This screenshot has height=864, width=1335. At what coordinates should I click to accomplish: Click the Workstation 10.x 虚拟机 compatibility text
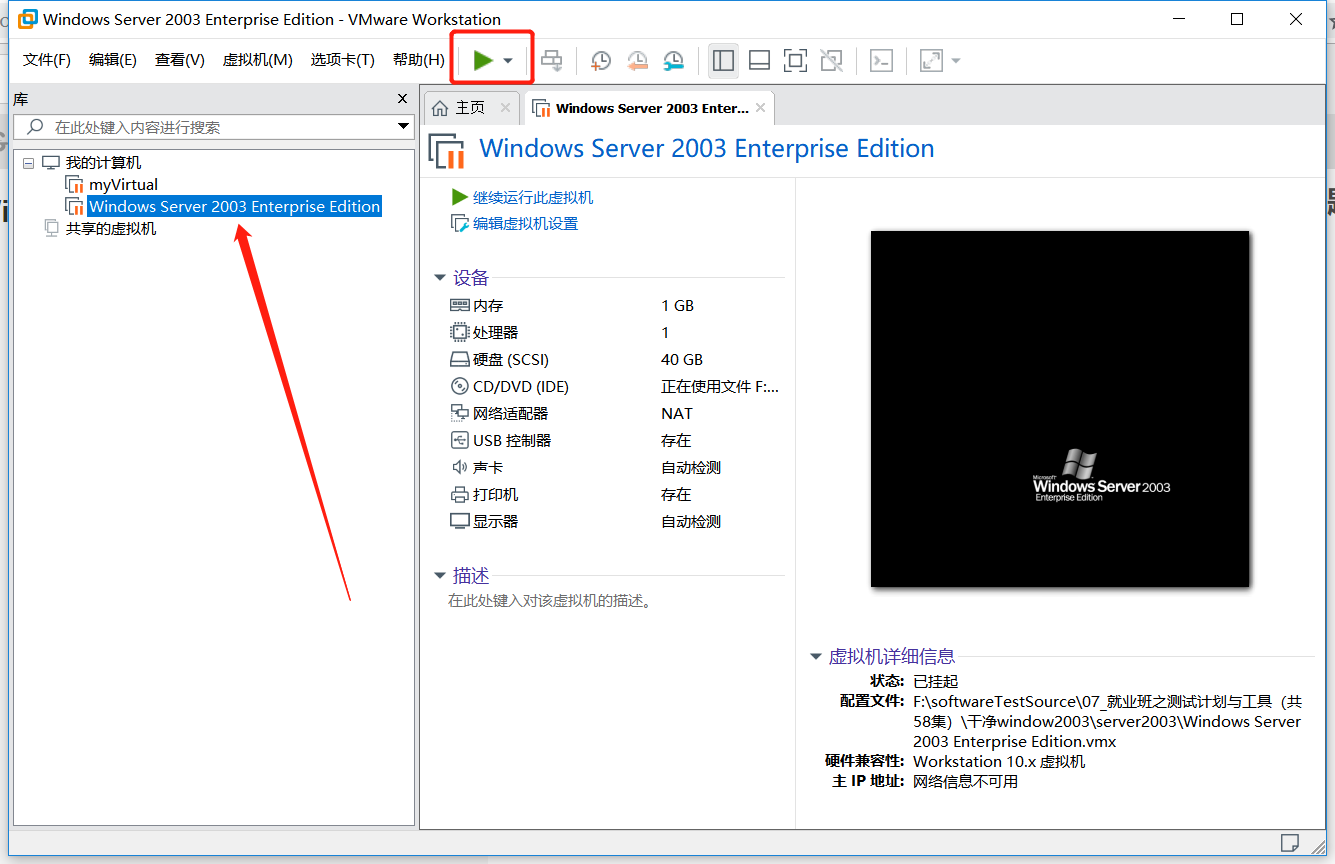tap(999, 761)
